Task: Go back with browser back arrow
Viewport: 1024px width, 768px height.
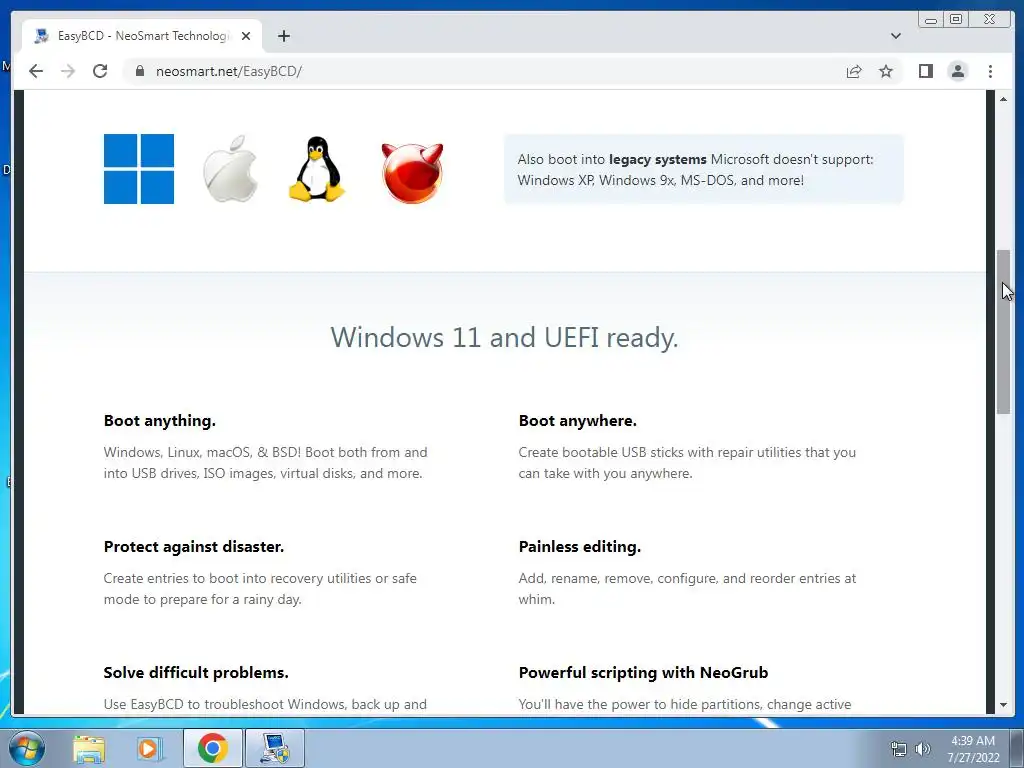Action: pos(36,71)
